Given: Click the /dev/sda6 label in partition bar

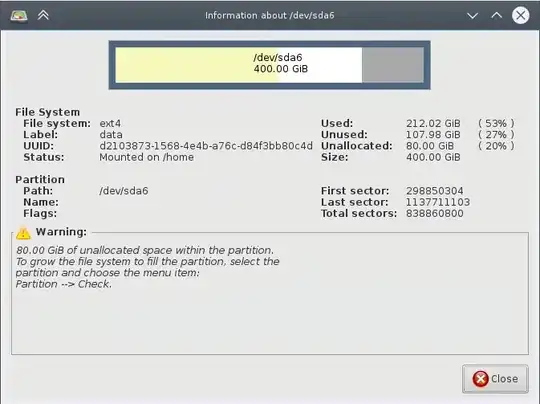Looking at the screenshot, I should click(278, 57).
